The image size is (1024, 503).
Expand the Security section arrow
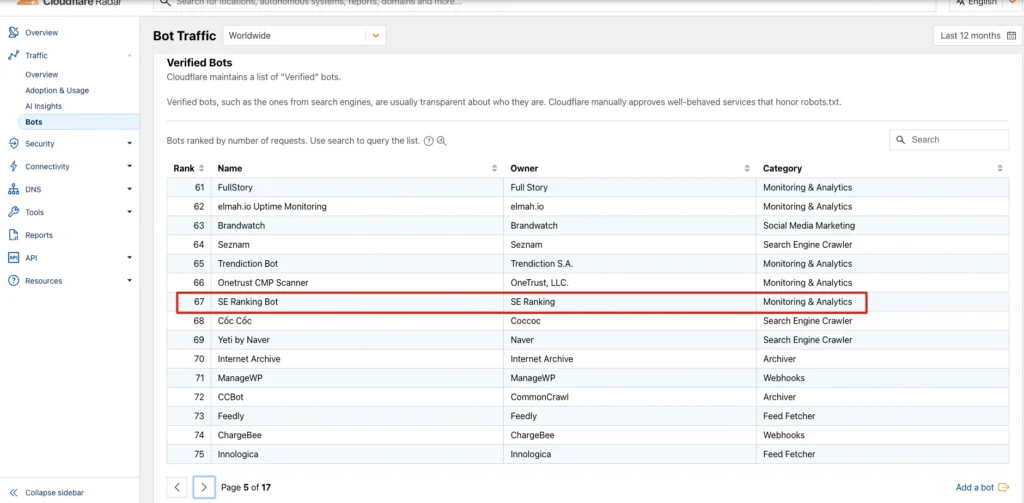(129, 144)
